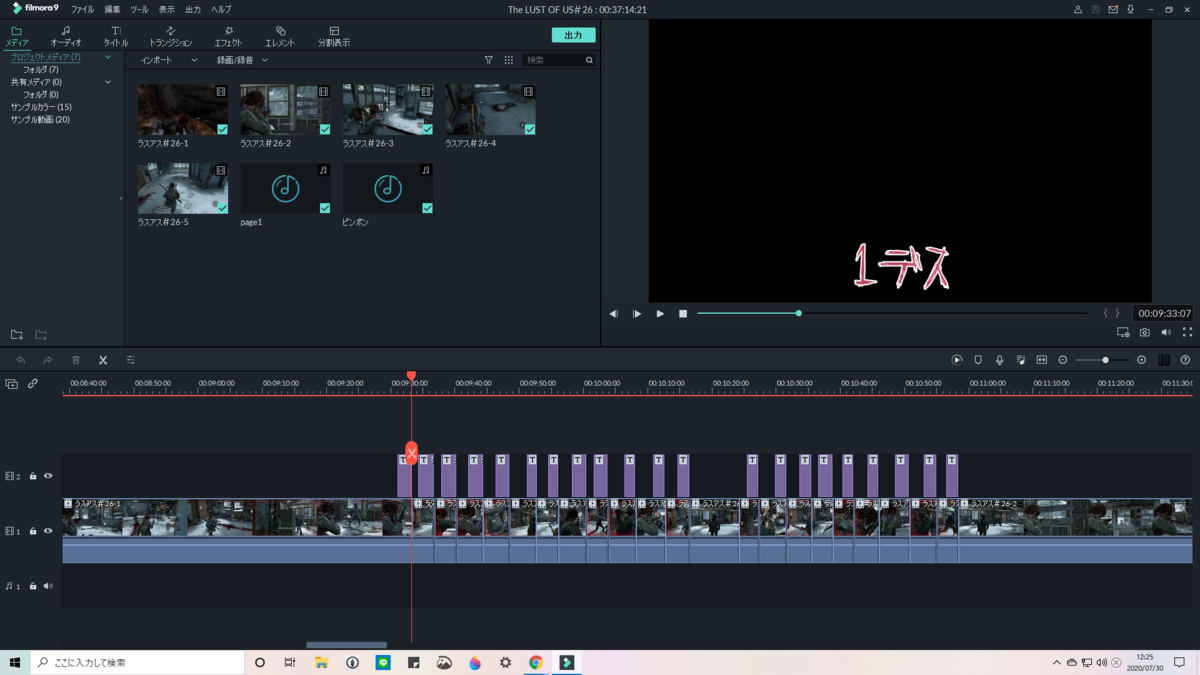
Task: Add a new media folder
Action: (x=17, y=335)
